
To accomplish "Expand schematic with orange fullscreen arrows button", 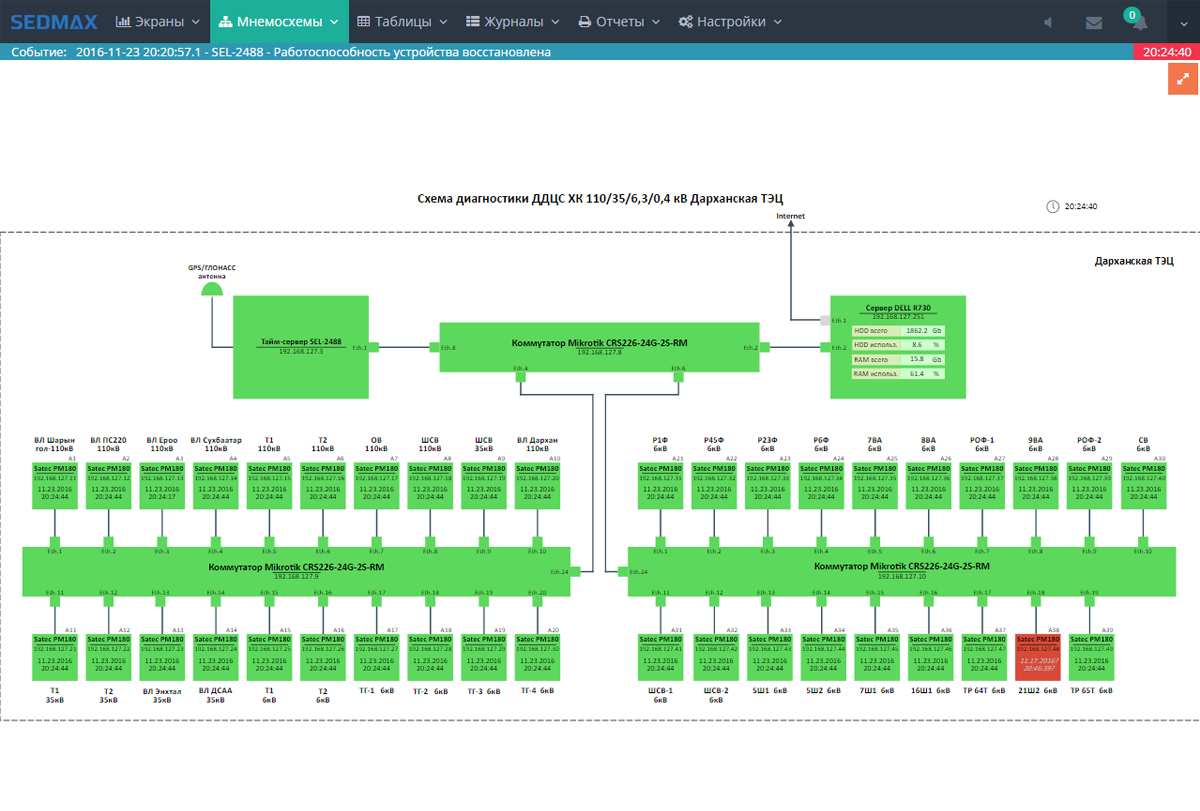I will pos(1183,79).
